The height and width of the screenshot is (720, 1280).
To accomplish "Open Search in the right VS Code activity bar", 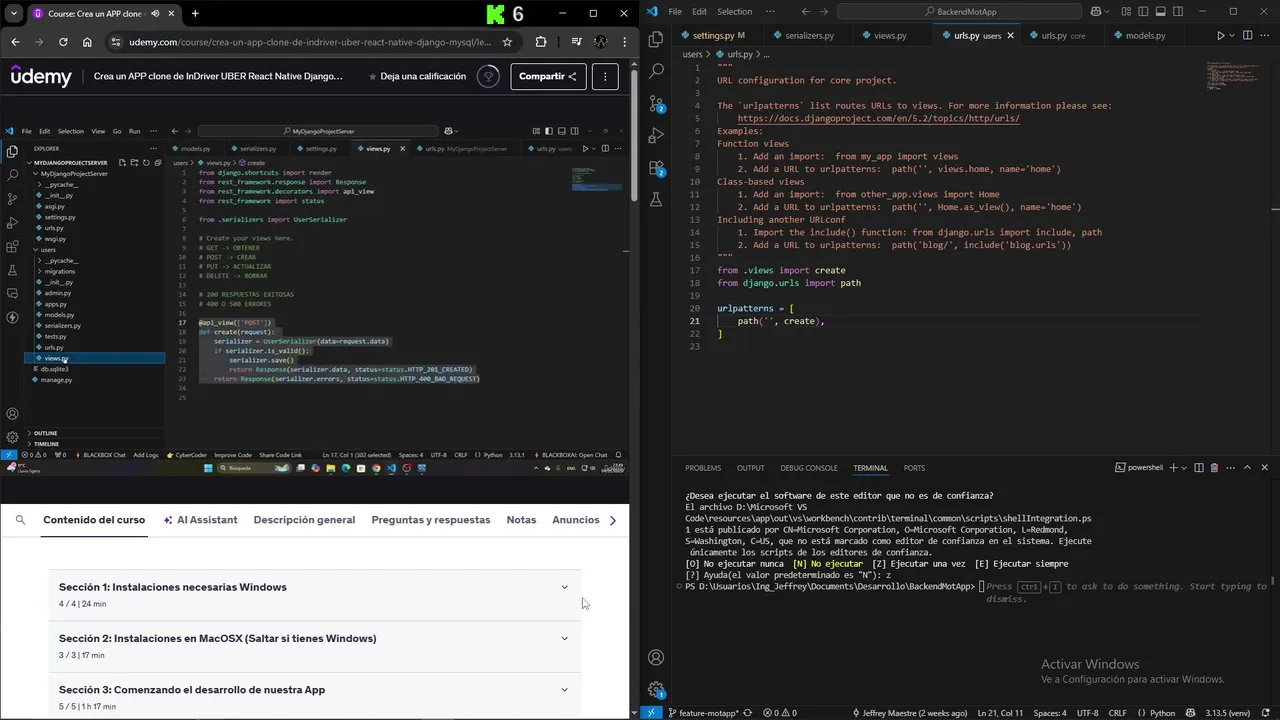I will 656,71.
